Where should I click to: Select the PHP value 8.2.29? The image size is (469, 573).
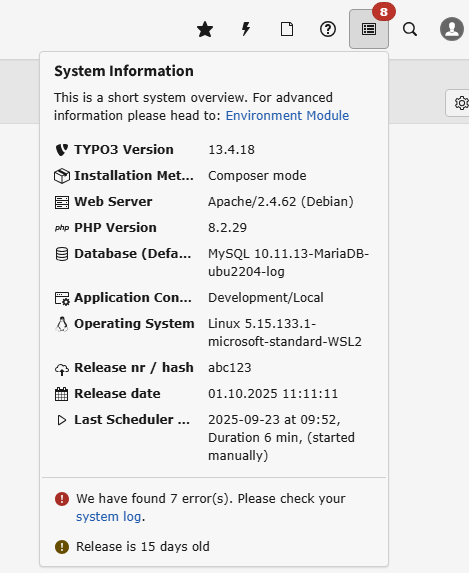click(227, 228)
